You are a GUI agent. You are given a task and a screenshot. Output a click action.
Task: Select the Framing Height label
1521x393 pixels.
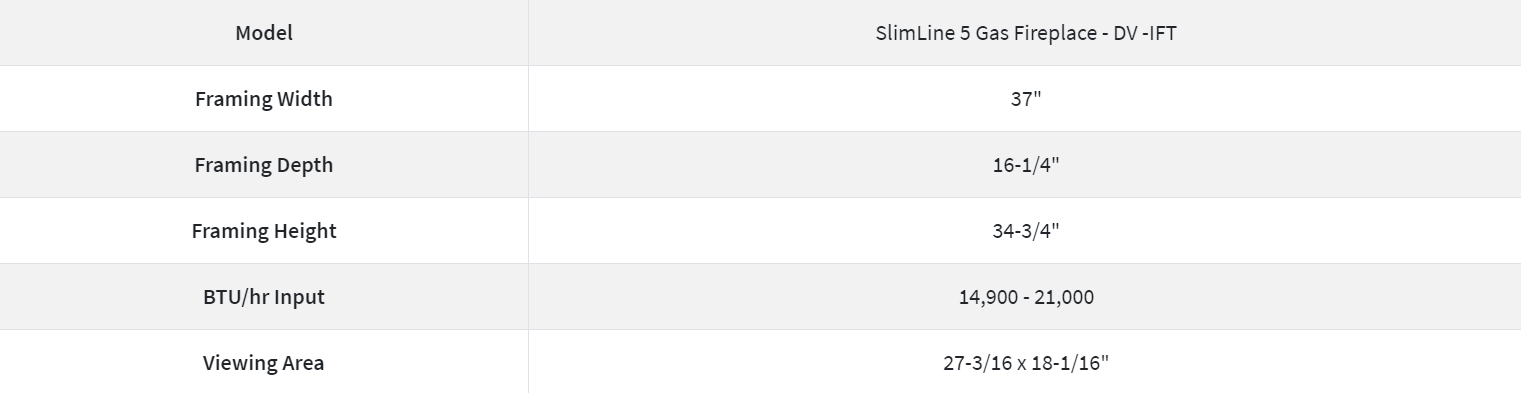pyautogui.click(x=264, y=231)
